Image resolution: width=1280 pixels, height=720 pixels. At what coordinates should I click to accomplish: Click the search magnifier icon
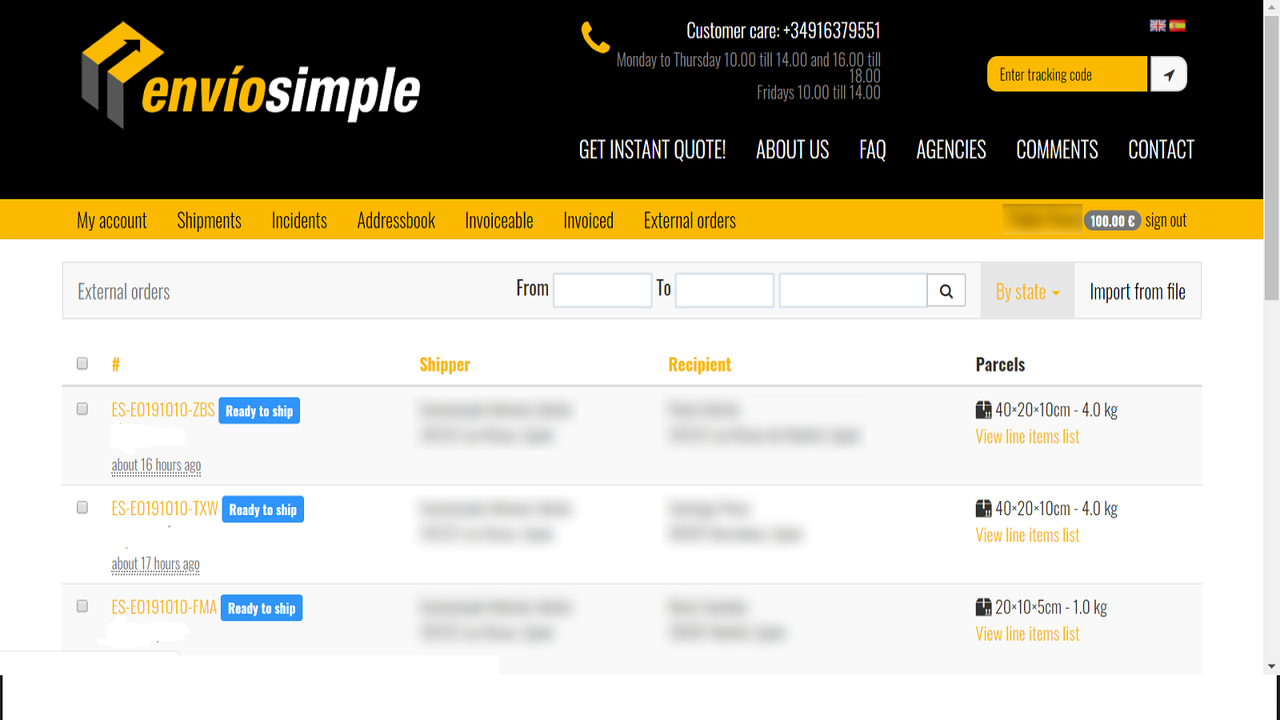945,290
